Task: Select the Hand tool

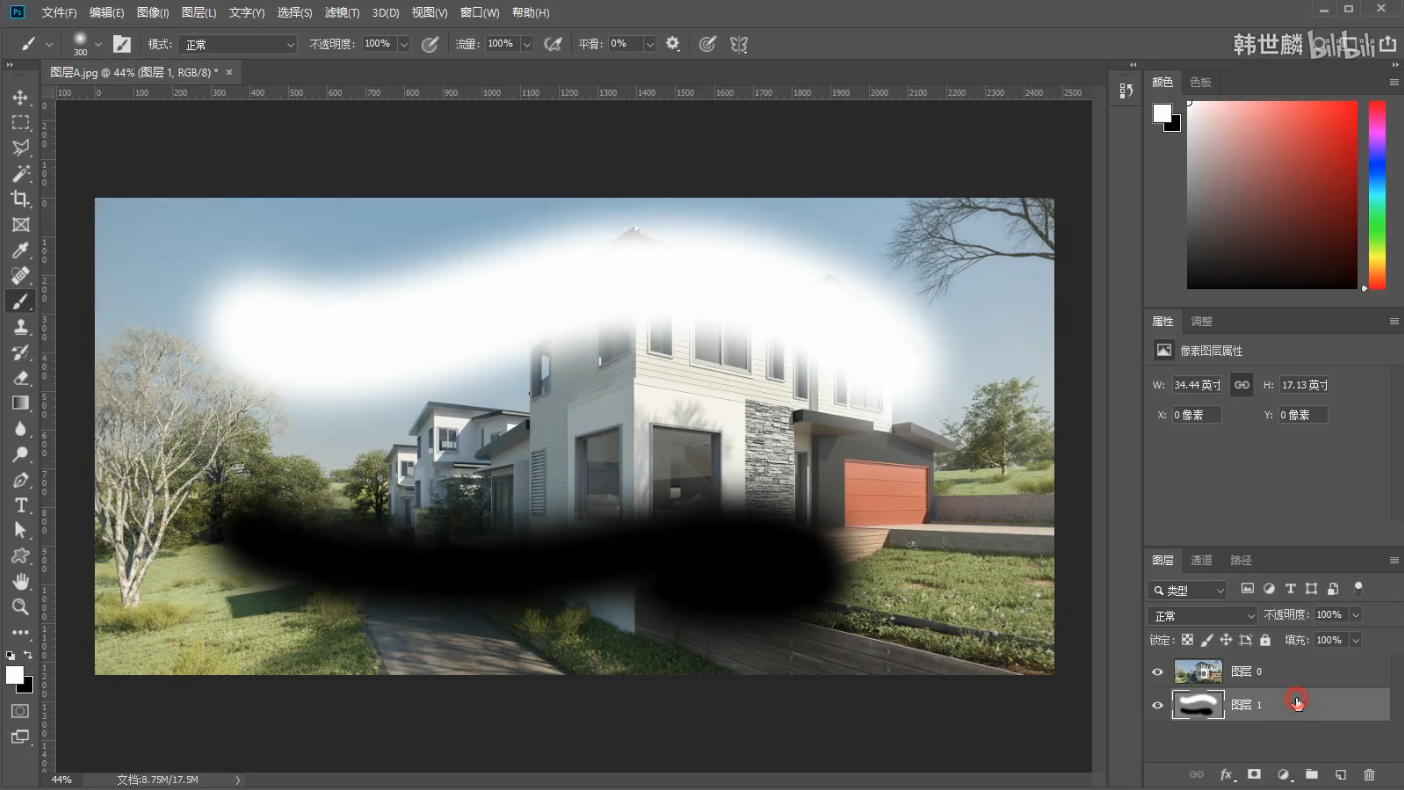Action: pos(20,582)
